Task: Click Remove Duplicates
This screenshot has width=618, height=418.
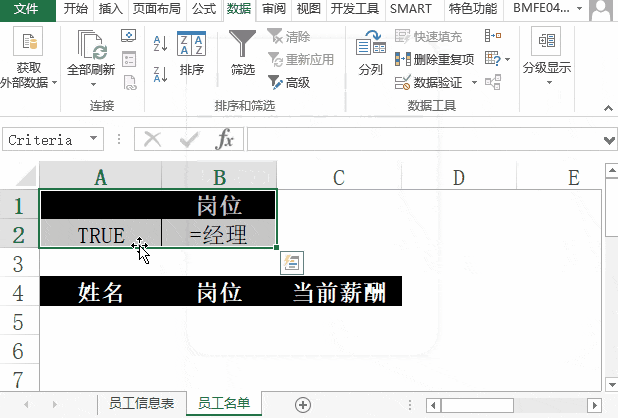Action: (434, 59)
